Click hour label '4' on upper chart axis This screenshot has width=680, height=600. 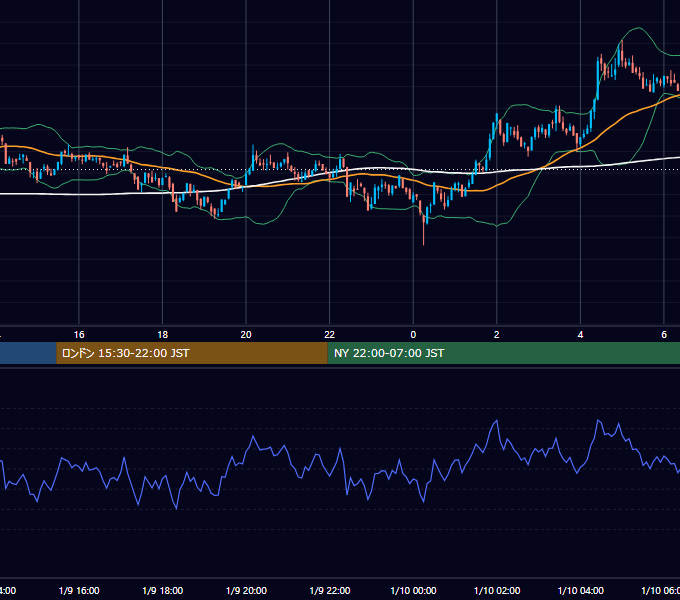coord(580,335)
